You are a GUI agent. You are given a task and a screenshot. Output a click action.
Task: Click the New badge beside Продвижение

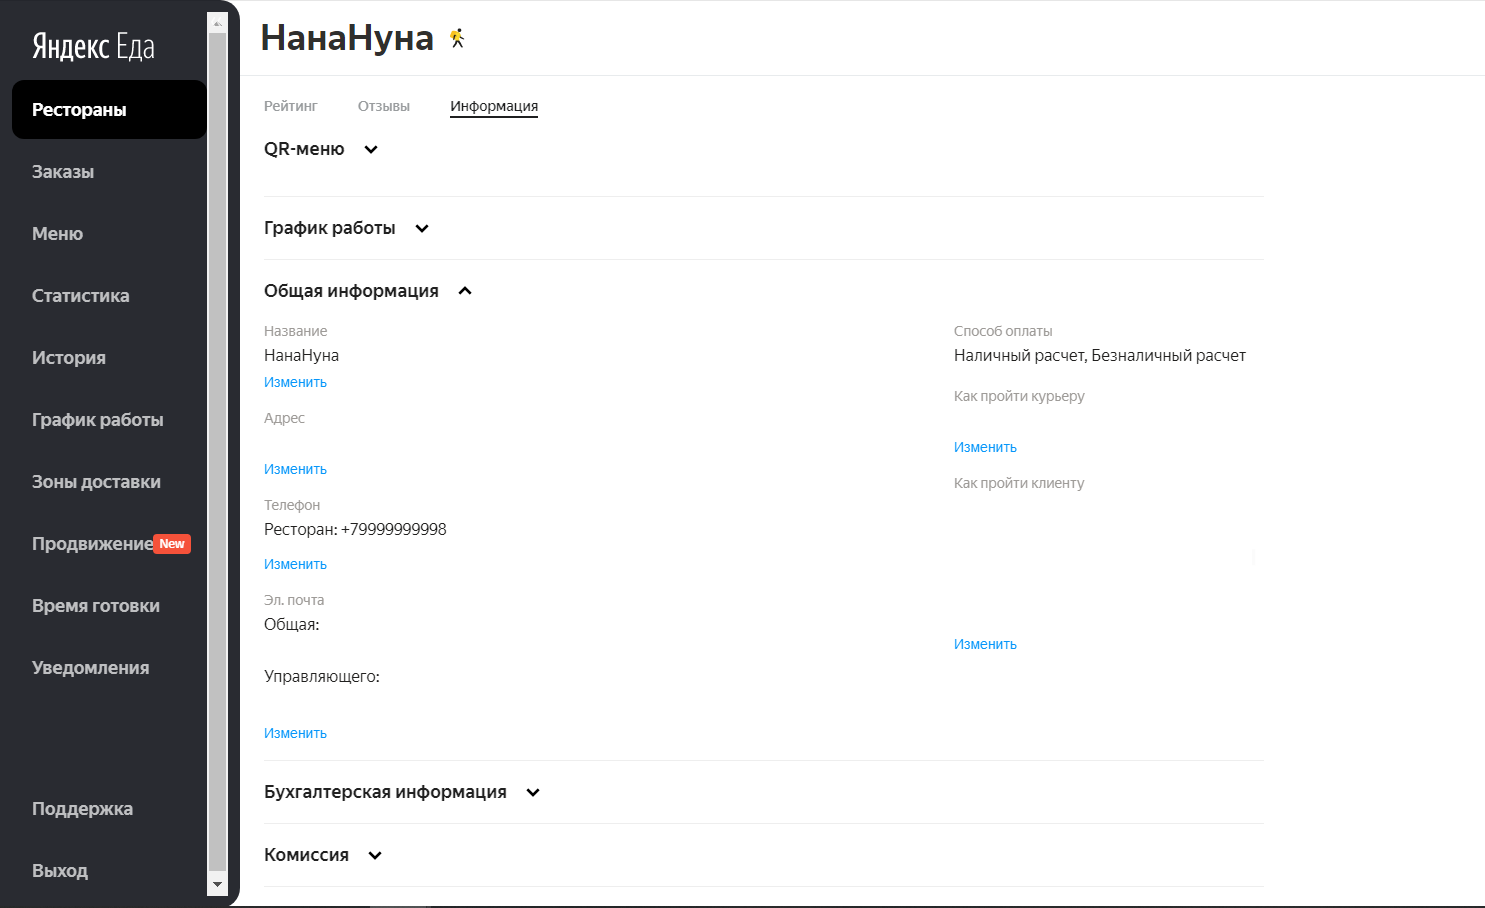tap(172, 544)
